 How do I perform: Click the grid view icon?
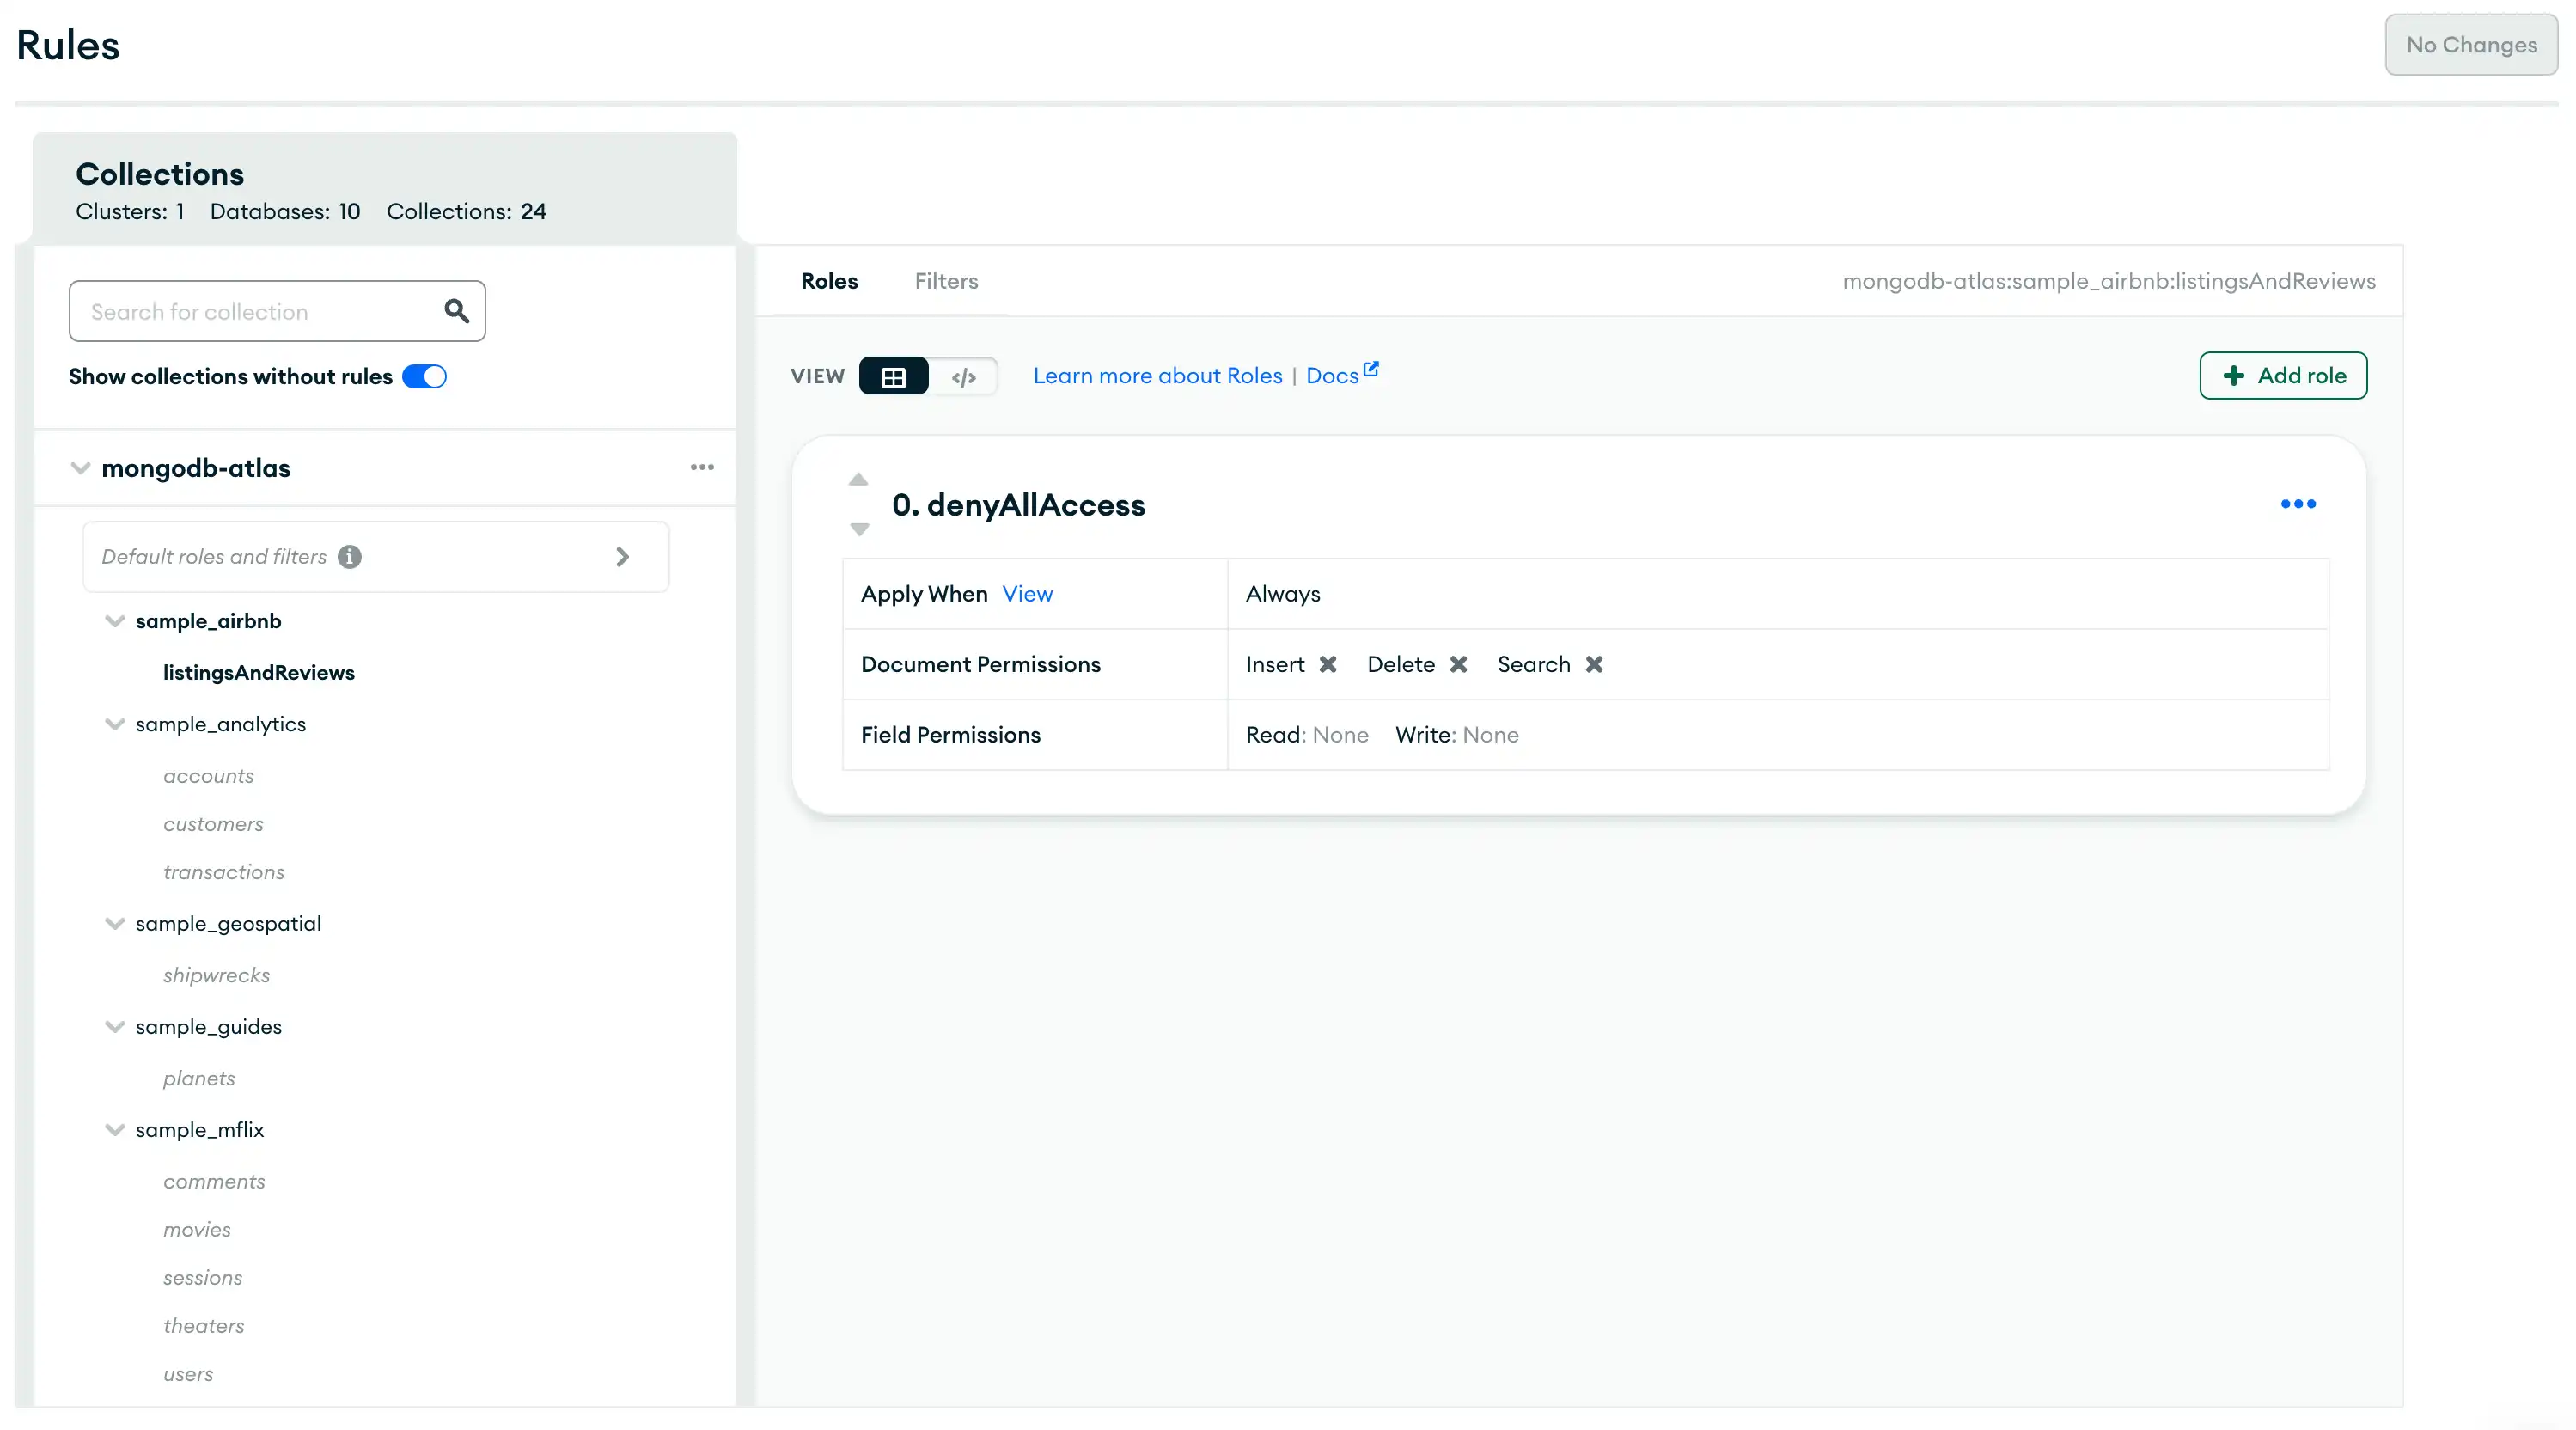coord(893,375)
